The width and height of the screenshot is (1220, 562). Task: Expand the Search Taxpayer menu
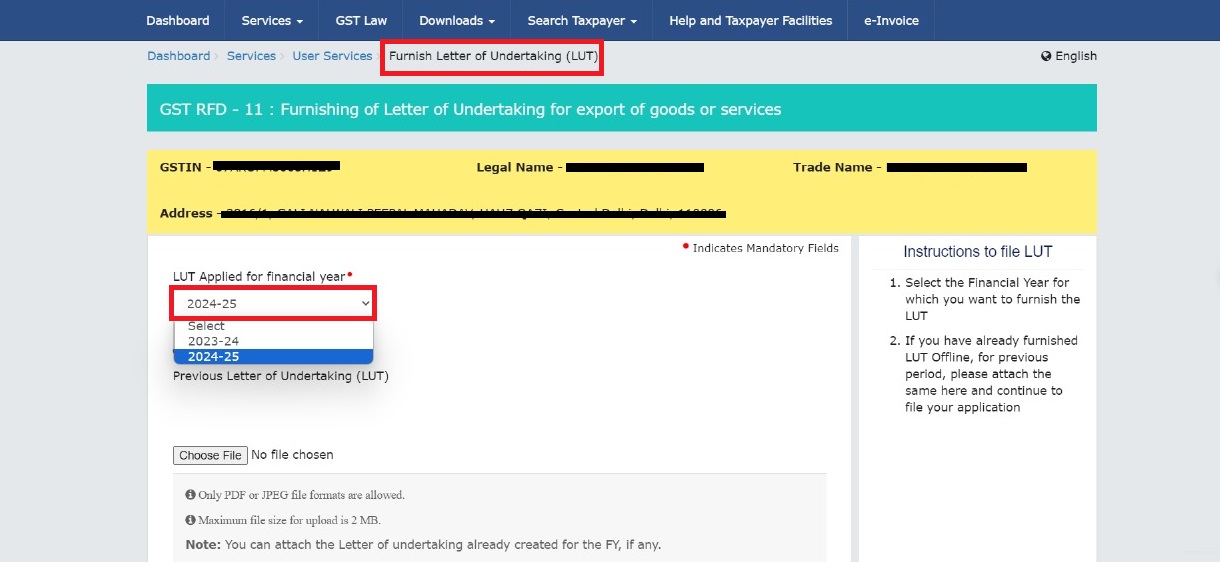coord(582,20)
